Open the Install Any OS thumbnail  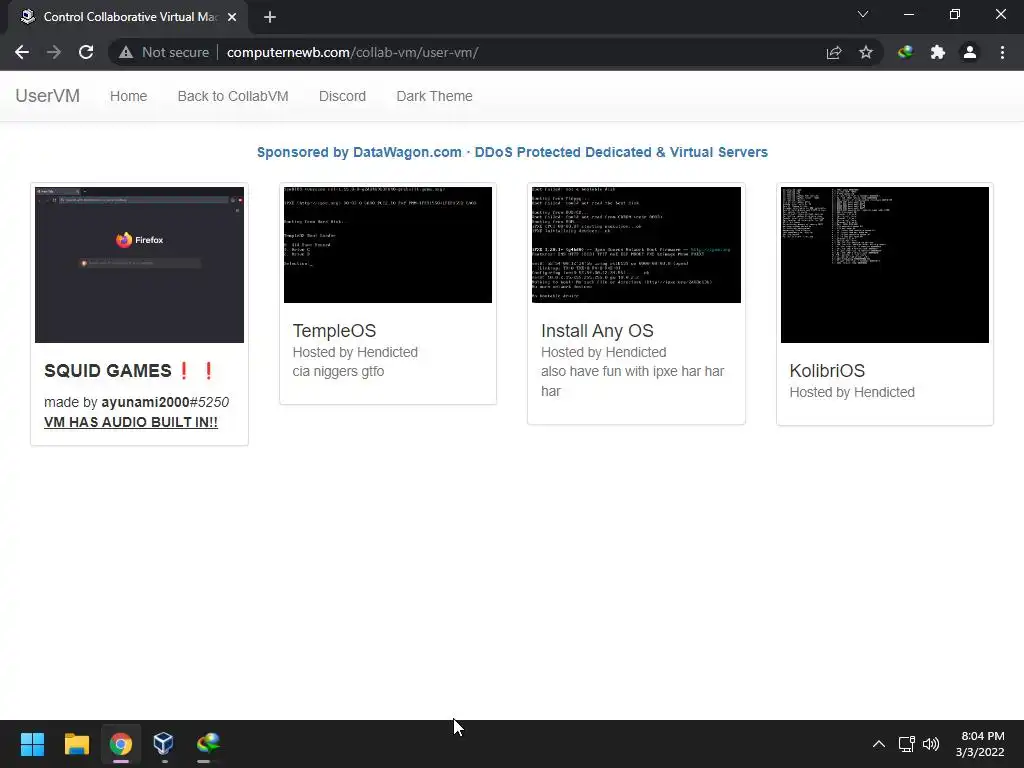click(636, 245)
